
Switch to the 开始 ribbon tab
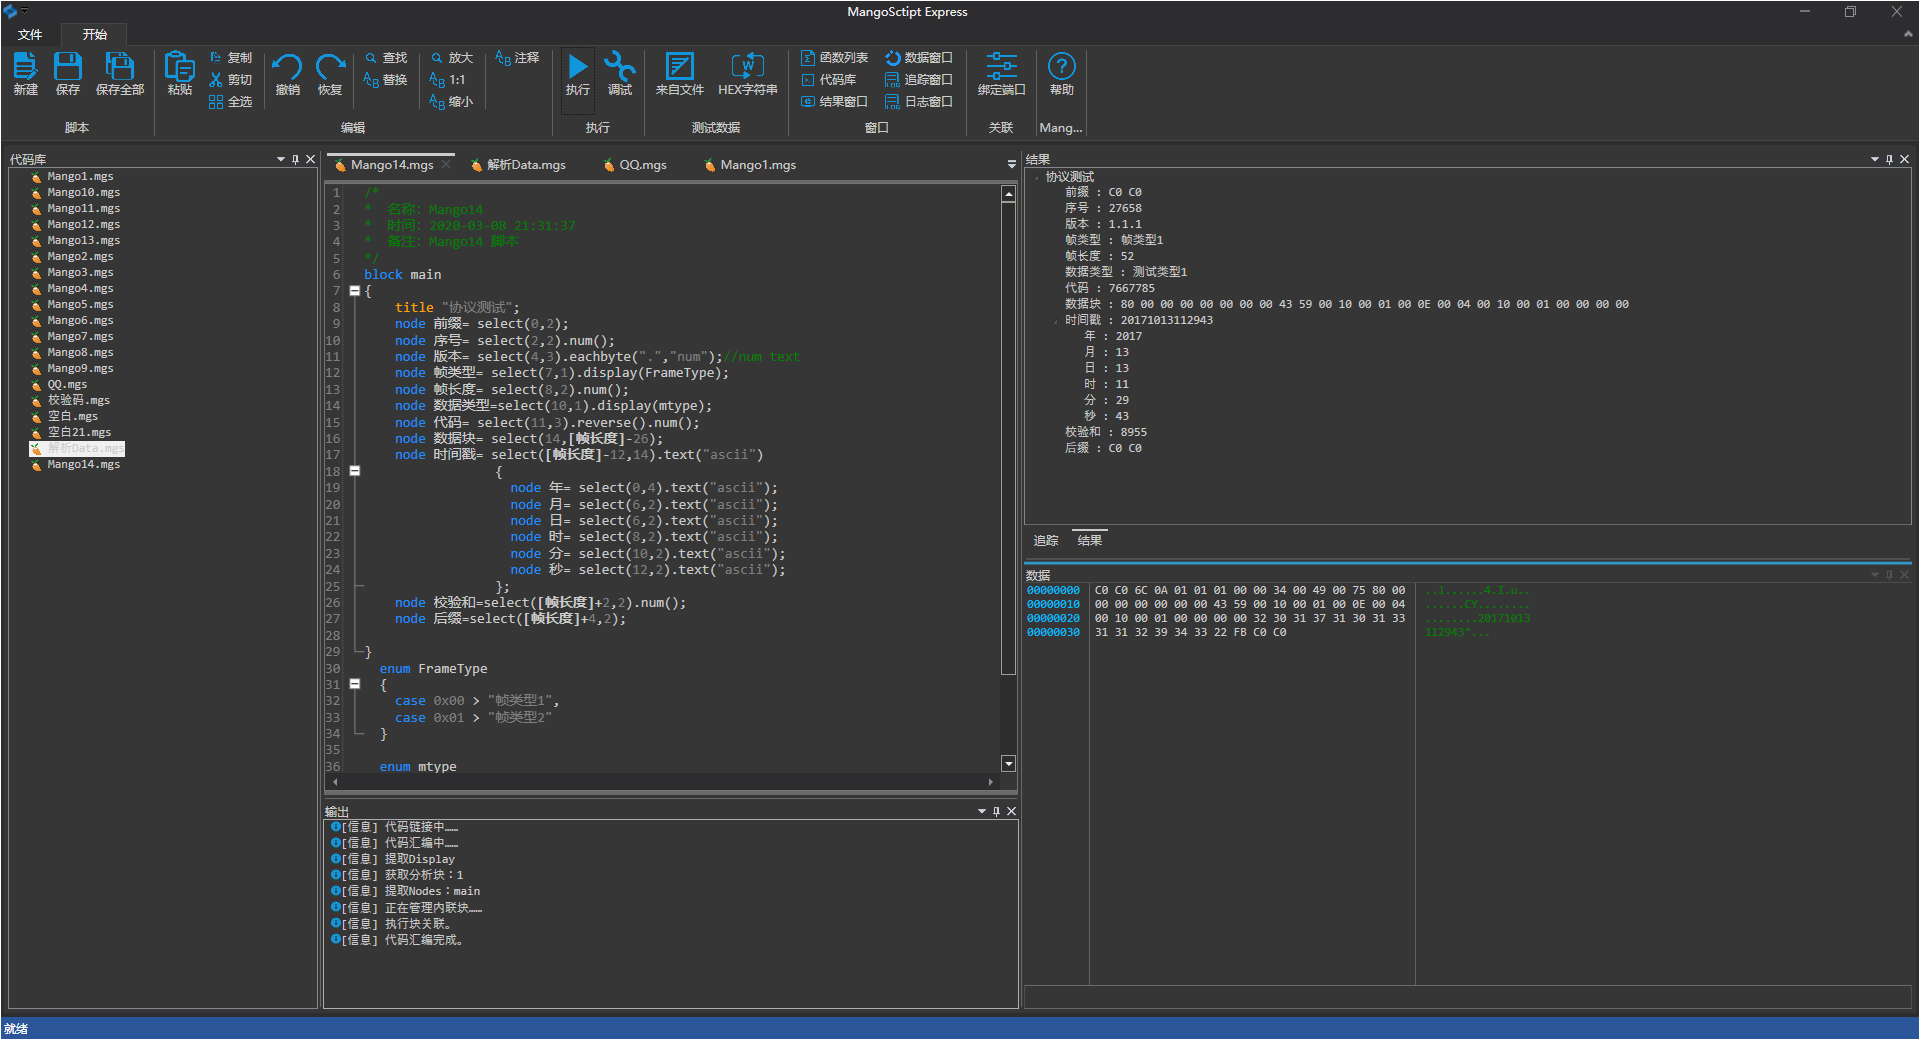coord(95,34)
